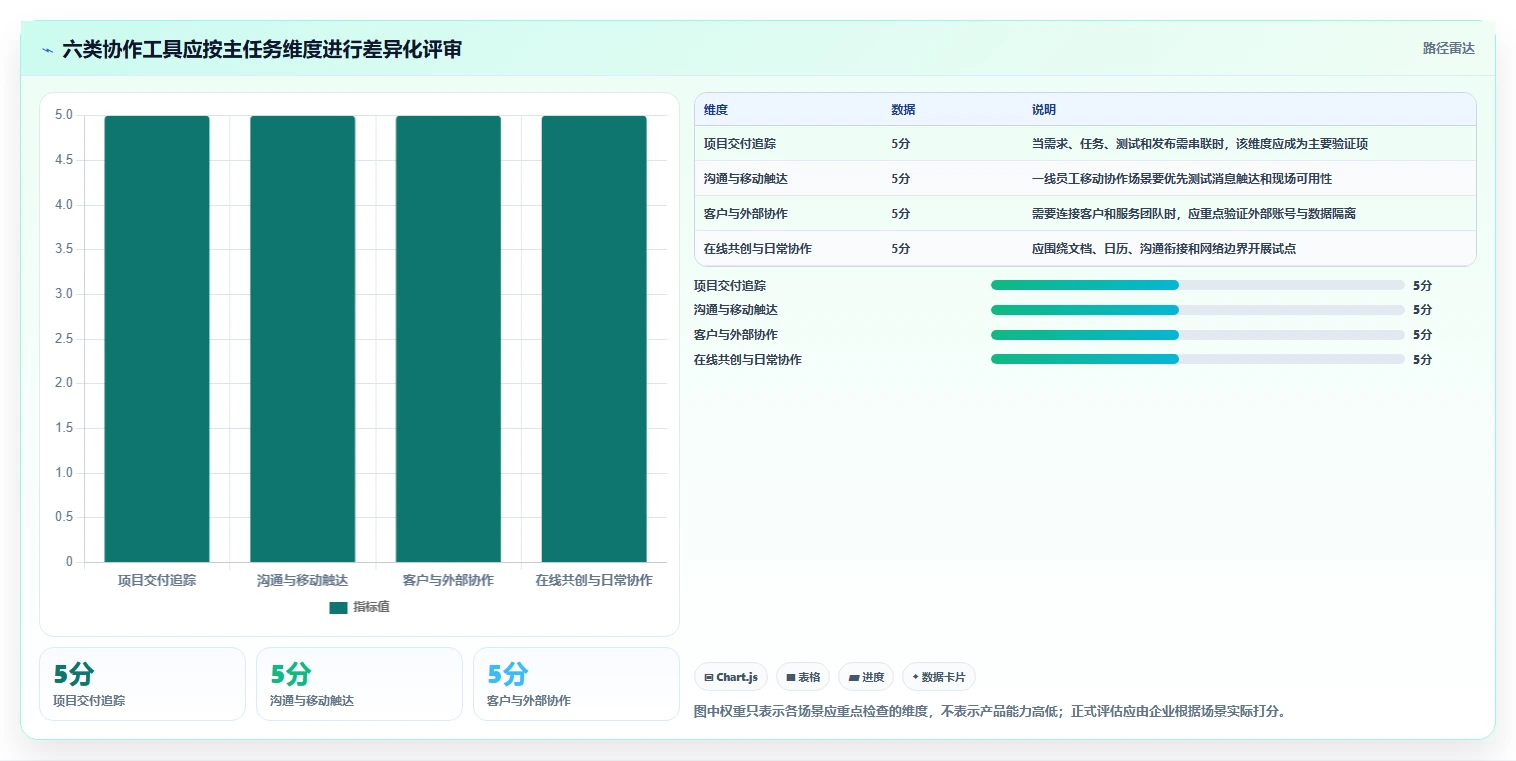Open the 沟通与移动触达 5分 data card

tap(359, 684)
